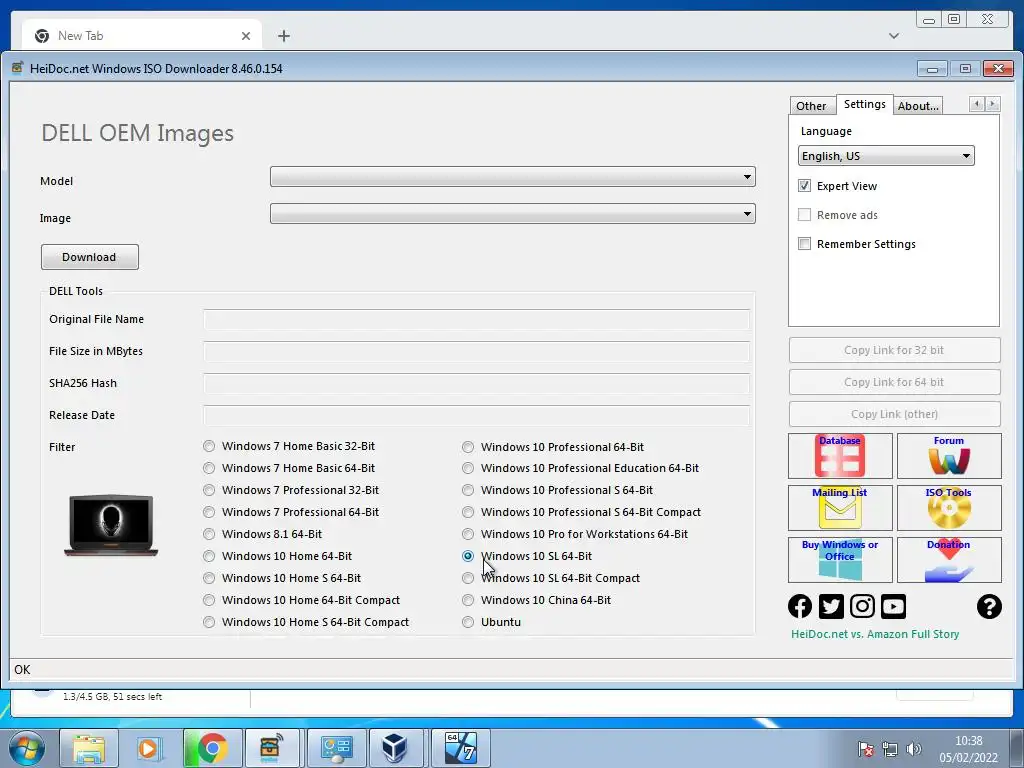The width and height of the screenshot is (1024, 768).
Task: Add a new Chrome tab
Action: [x=283, y=36]
